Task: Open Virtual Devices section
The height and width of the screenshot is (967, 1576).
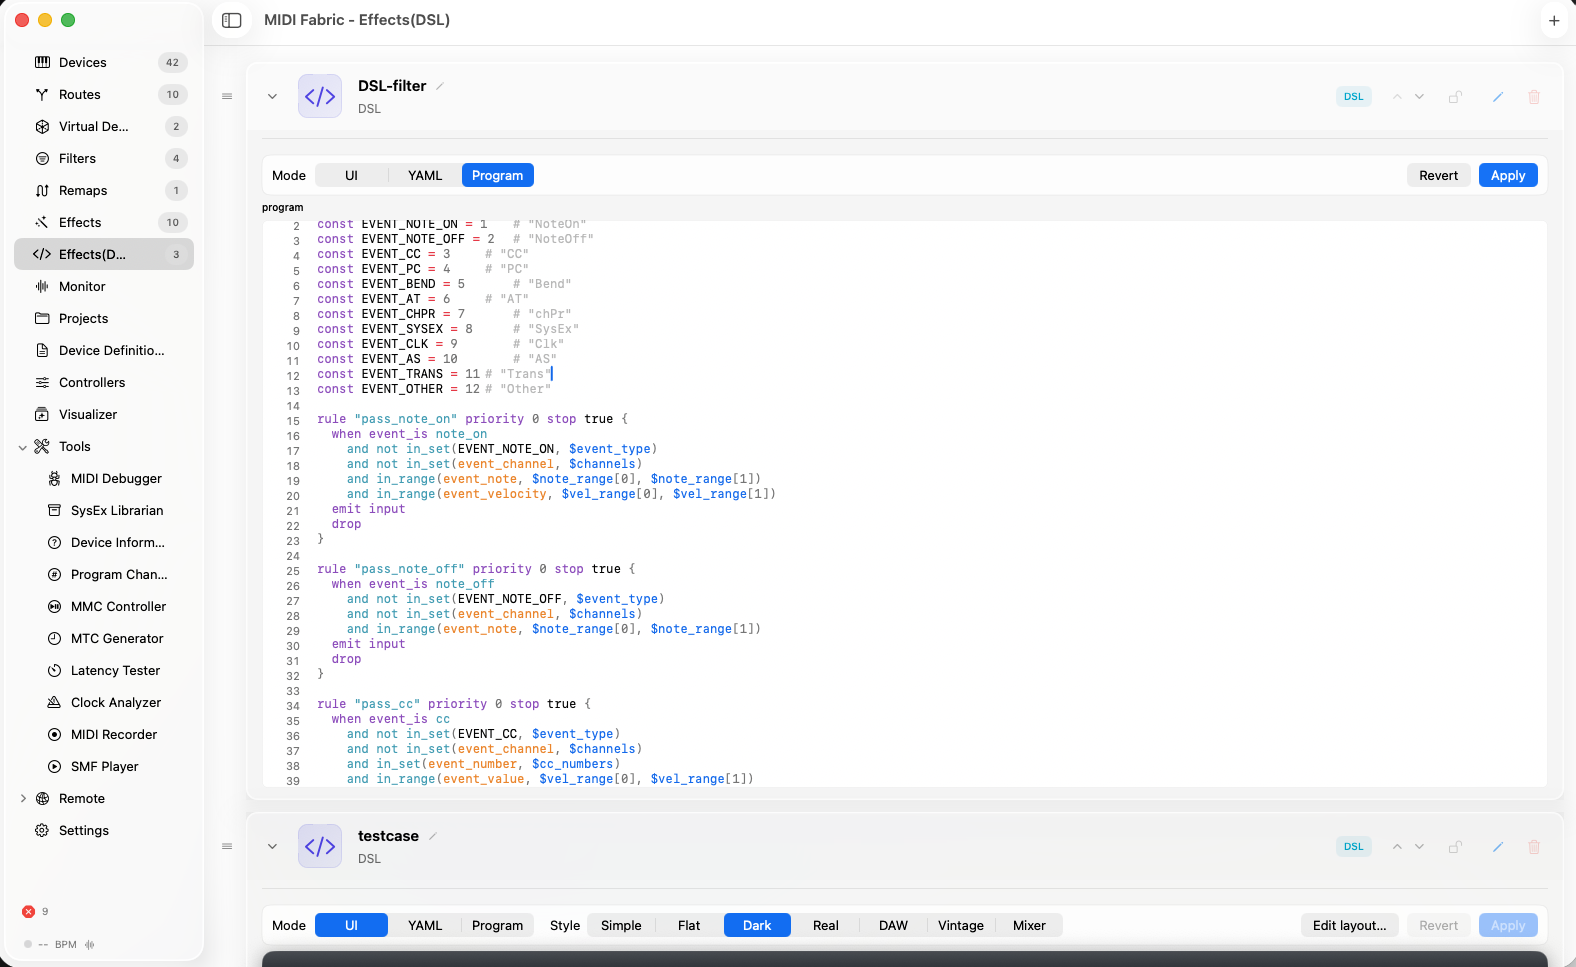Action: [x=104, y=126]
